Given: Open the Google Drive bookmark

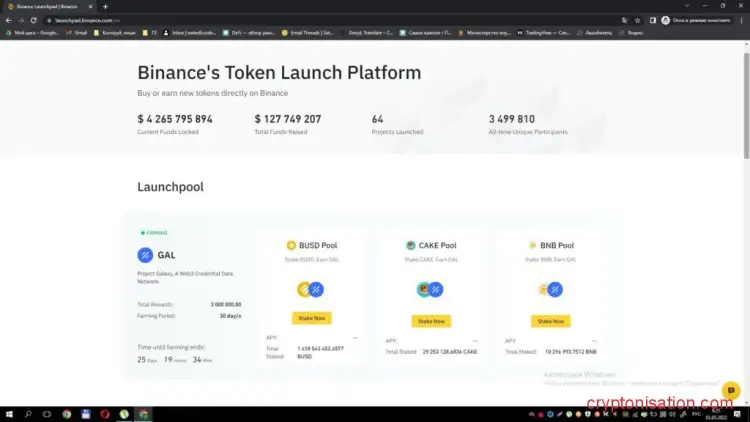Looking at the screenshot, I should pos(32,33).
